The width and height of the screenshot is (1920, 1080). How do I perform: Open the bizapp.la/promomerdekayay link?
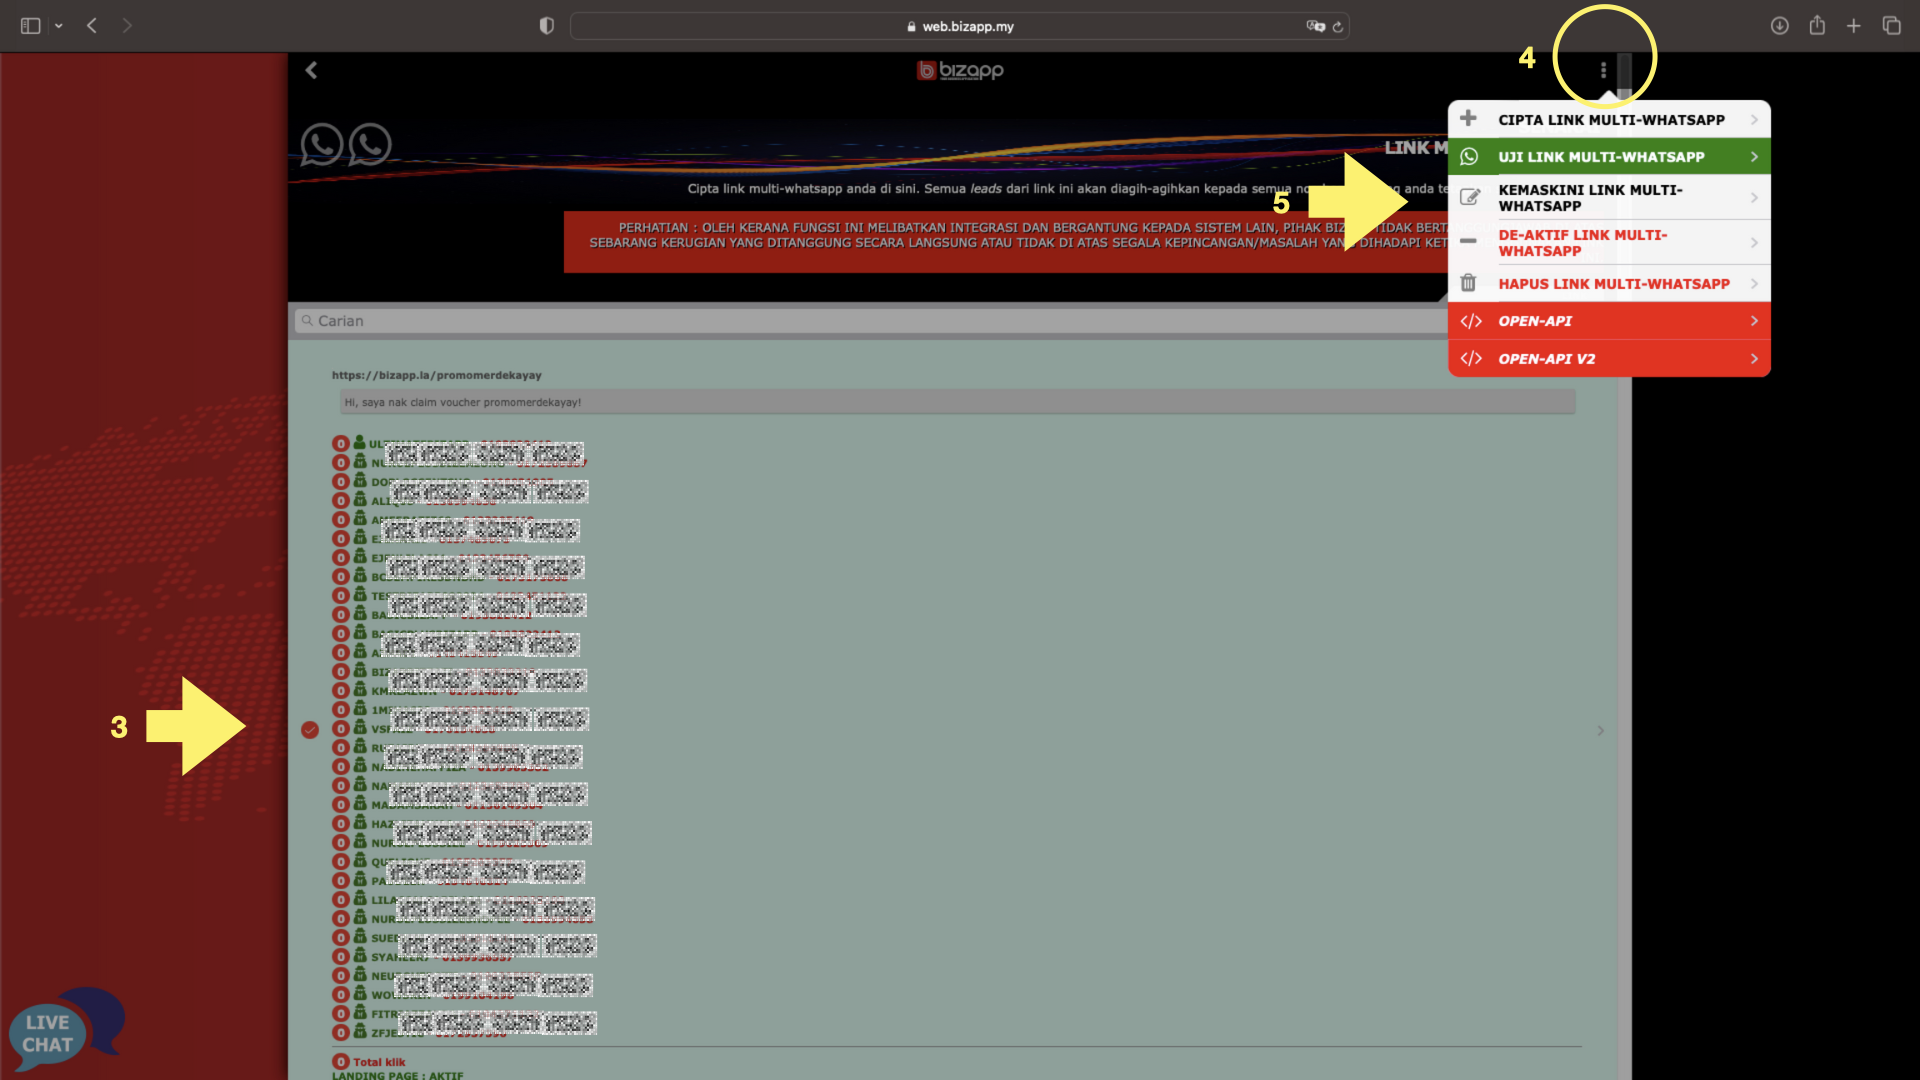(x=437, y=375)
